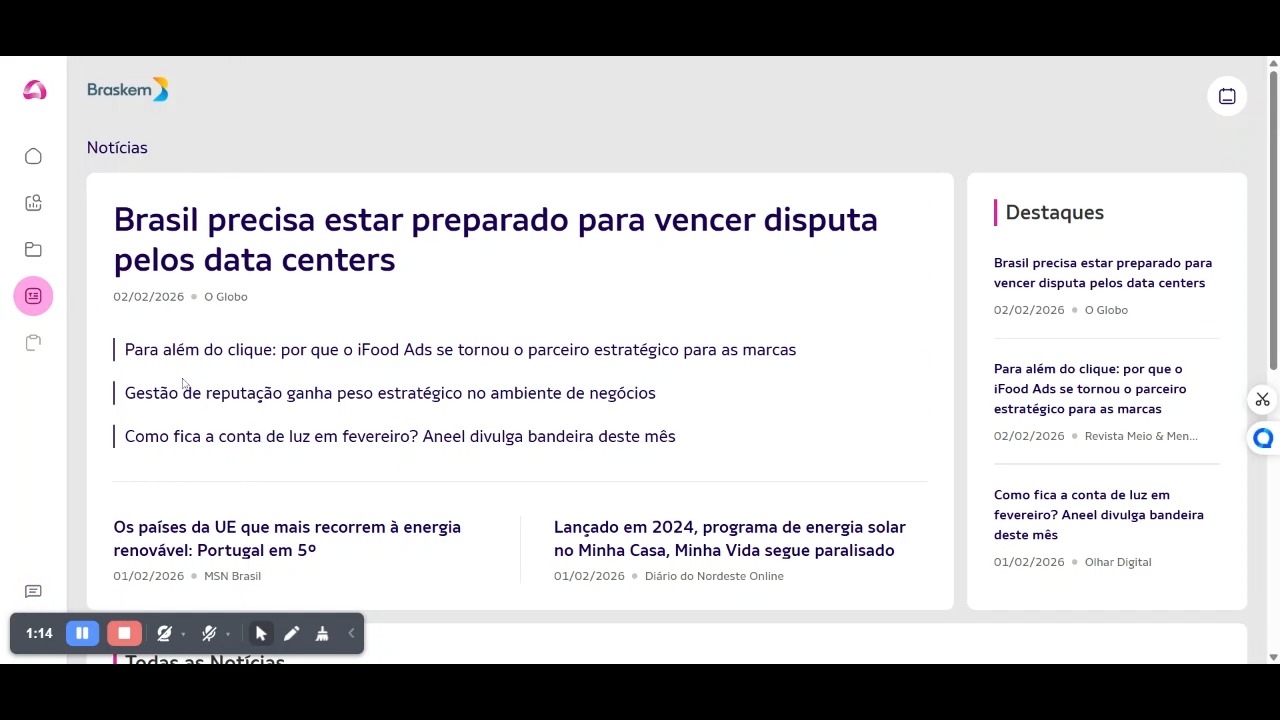The image size is (1280, 720).
Task: Select the mouse cursor pointer tool
Action: coord(261,633)
